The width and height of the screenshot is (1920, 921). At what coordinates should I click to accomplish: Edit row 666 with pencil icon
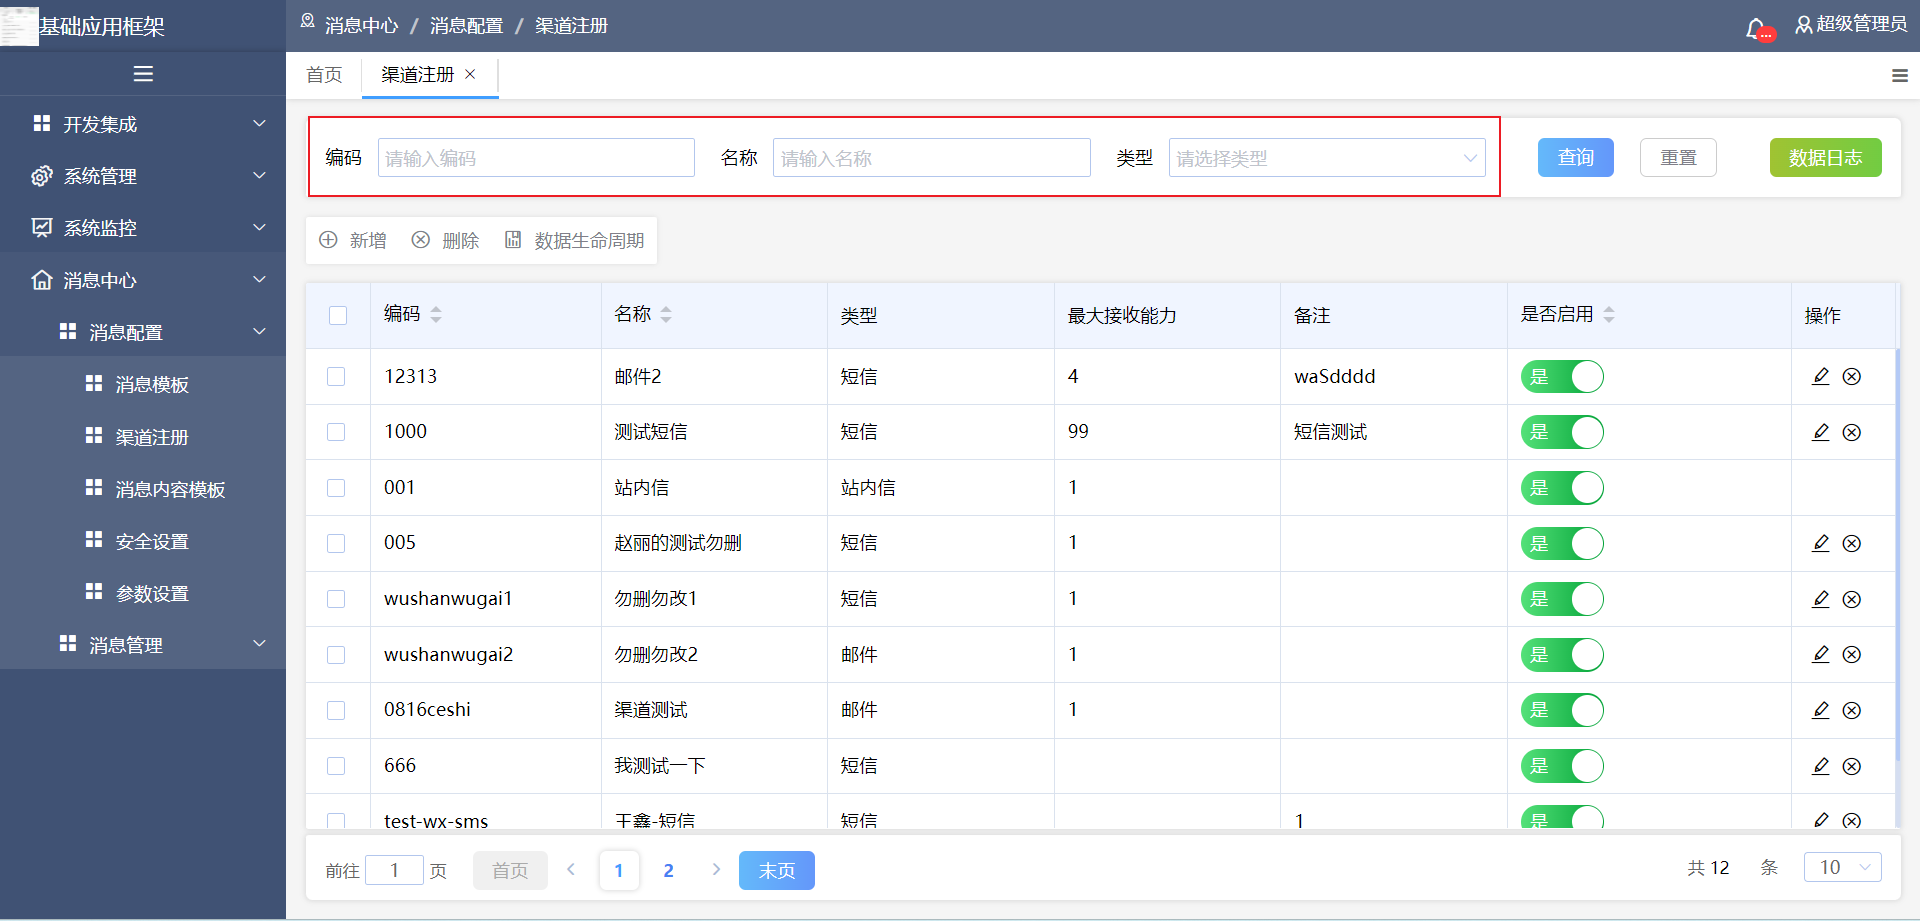click(x=1821, y=766)
